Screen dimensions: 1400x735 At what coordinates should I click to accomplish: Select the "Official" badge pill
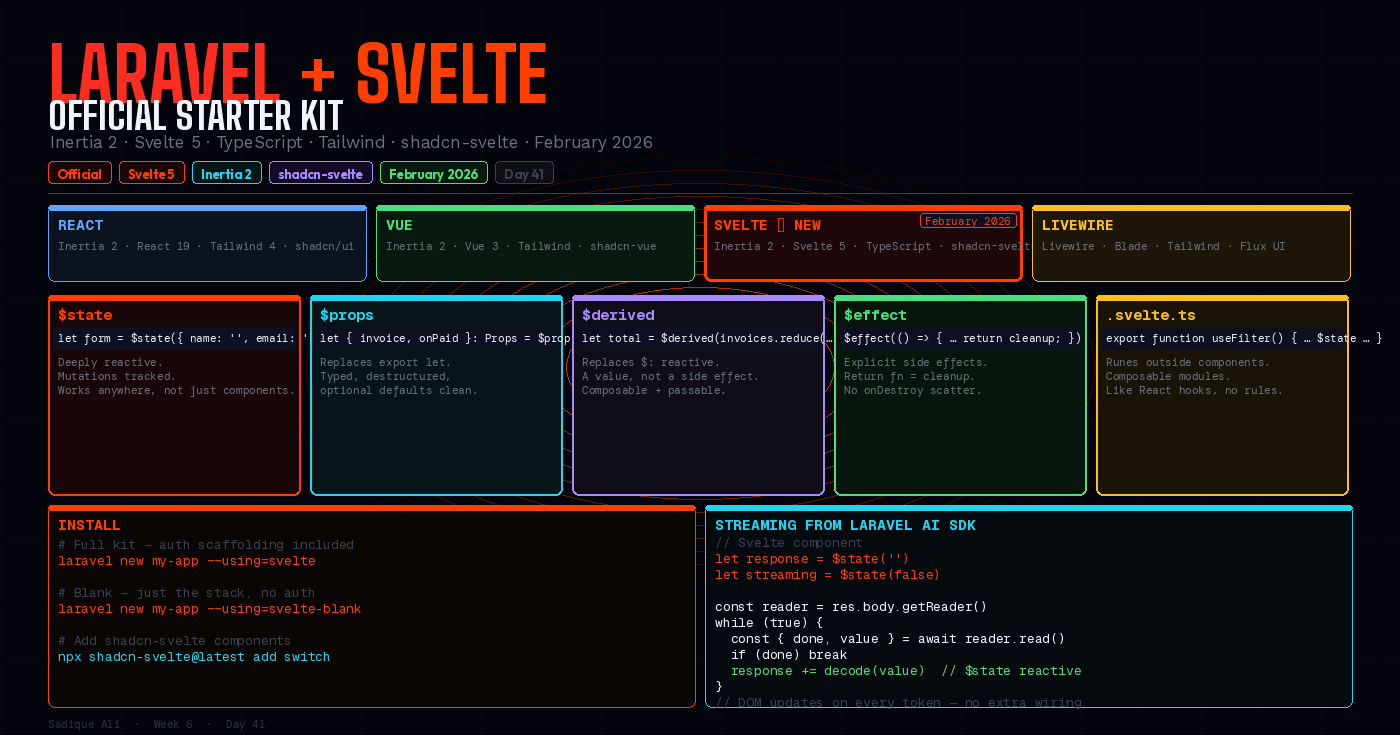(79, 172)
